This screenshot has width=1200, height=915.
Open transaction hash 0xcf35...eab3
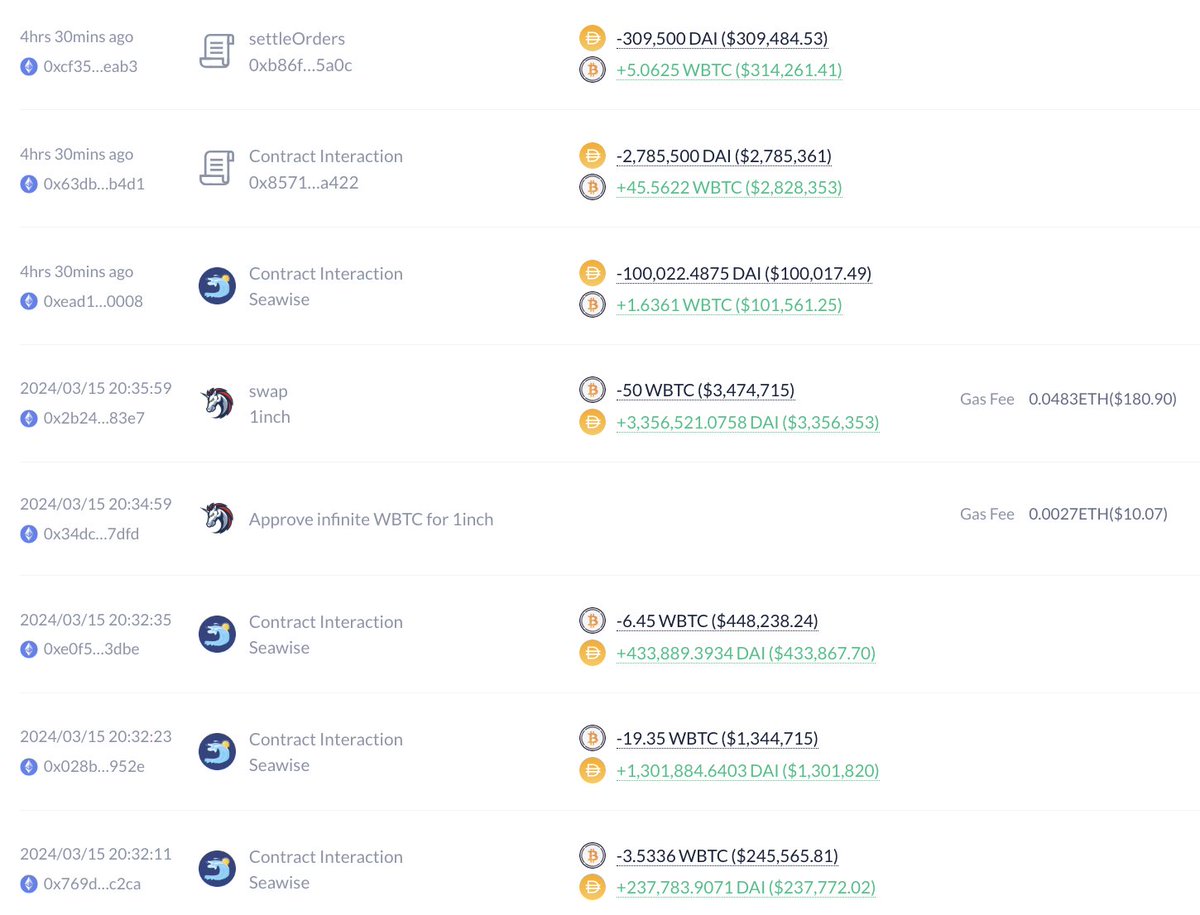pyautogui.click(x=91, y=67)
